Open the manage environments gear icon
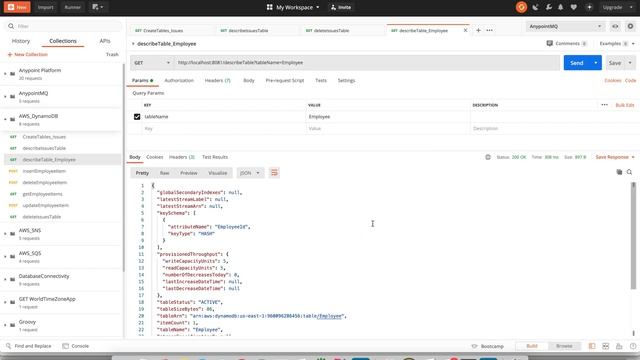The image size is (640, 360). tap(631, 27)
